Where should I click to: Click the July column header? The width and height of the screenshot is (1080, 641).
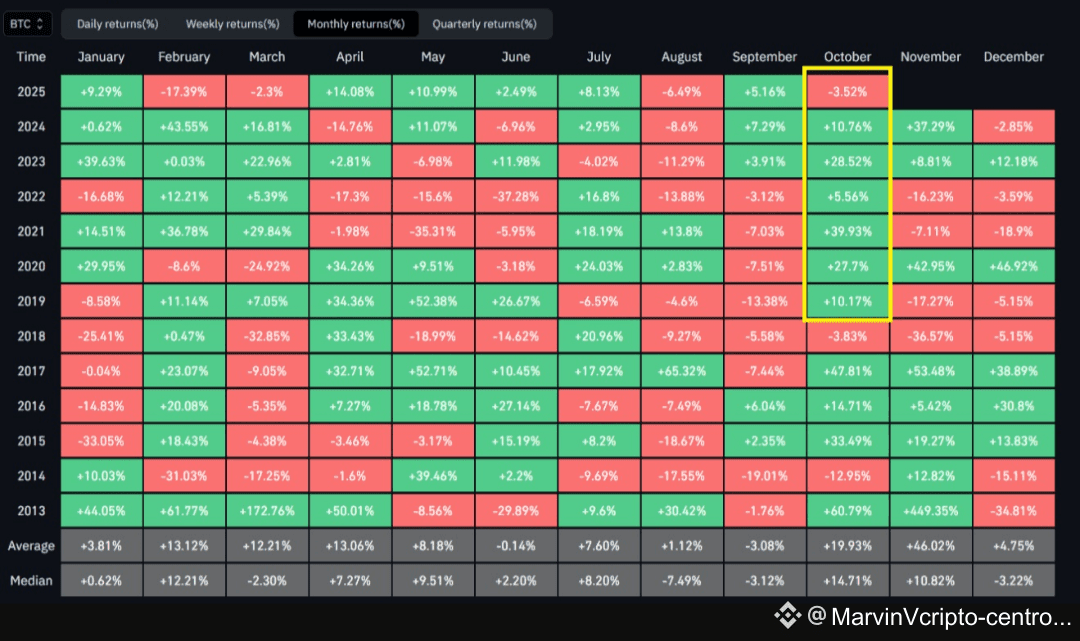(599, 56)
